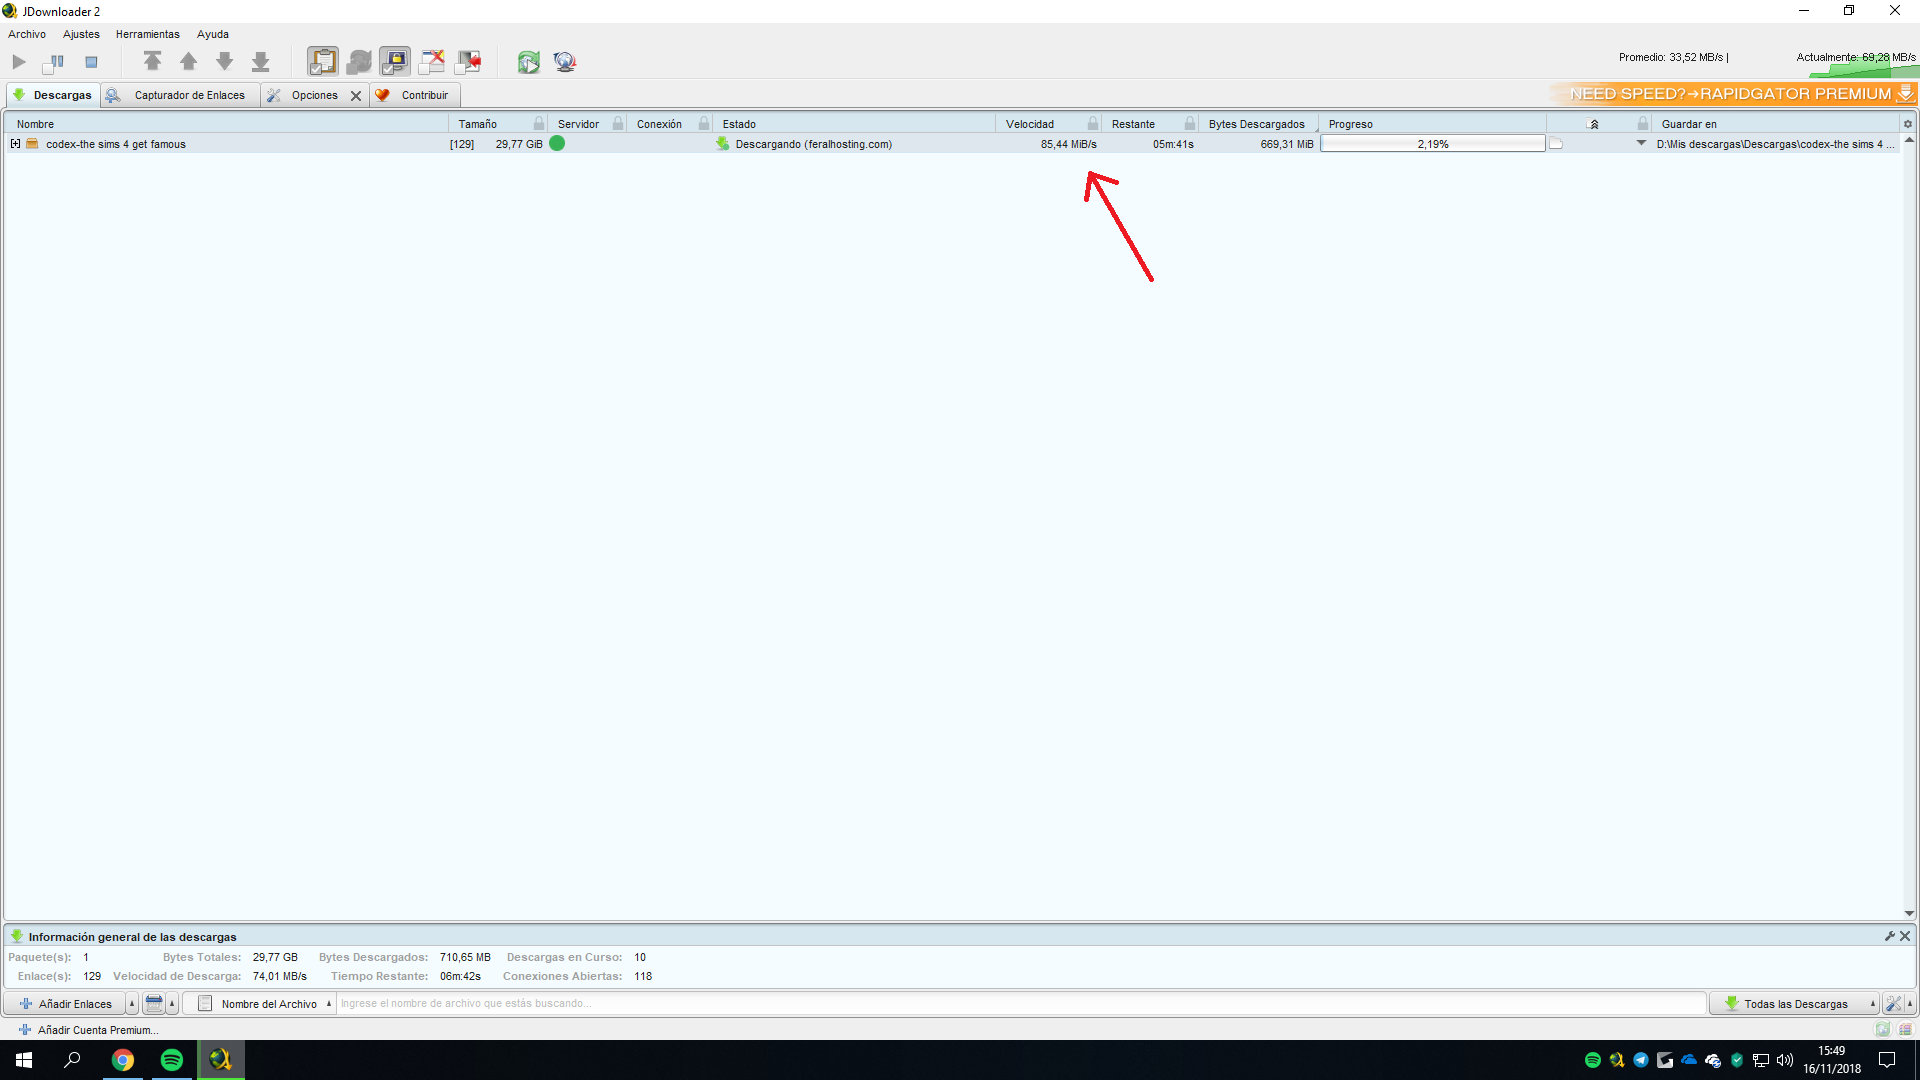Move selection to top with arrow-to-top icon
Image resolution: width=1920 pixels, height=1080 pixels.
[x=152, y=62]
